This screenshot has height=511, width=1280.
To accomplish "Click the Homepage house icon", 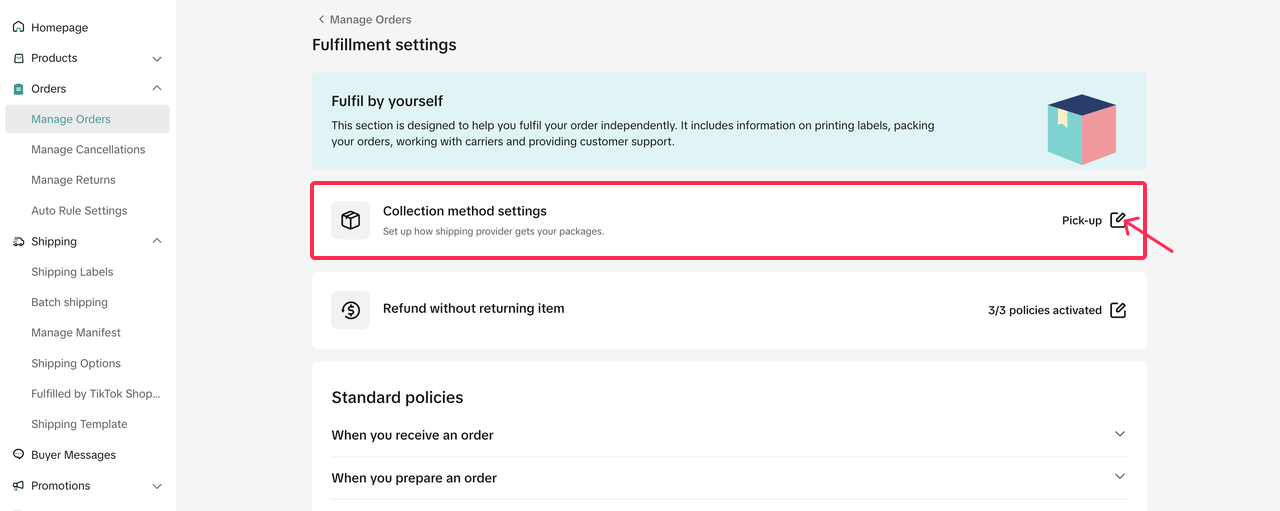I will pyautogui.click(x=18, y=27).
